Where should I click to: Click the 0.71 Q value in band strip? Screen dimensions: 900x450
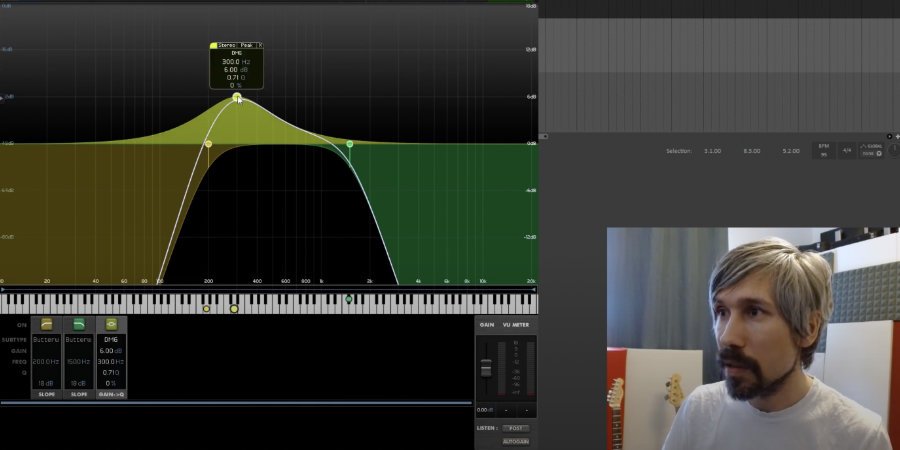tap(111, 373)
